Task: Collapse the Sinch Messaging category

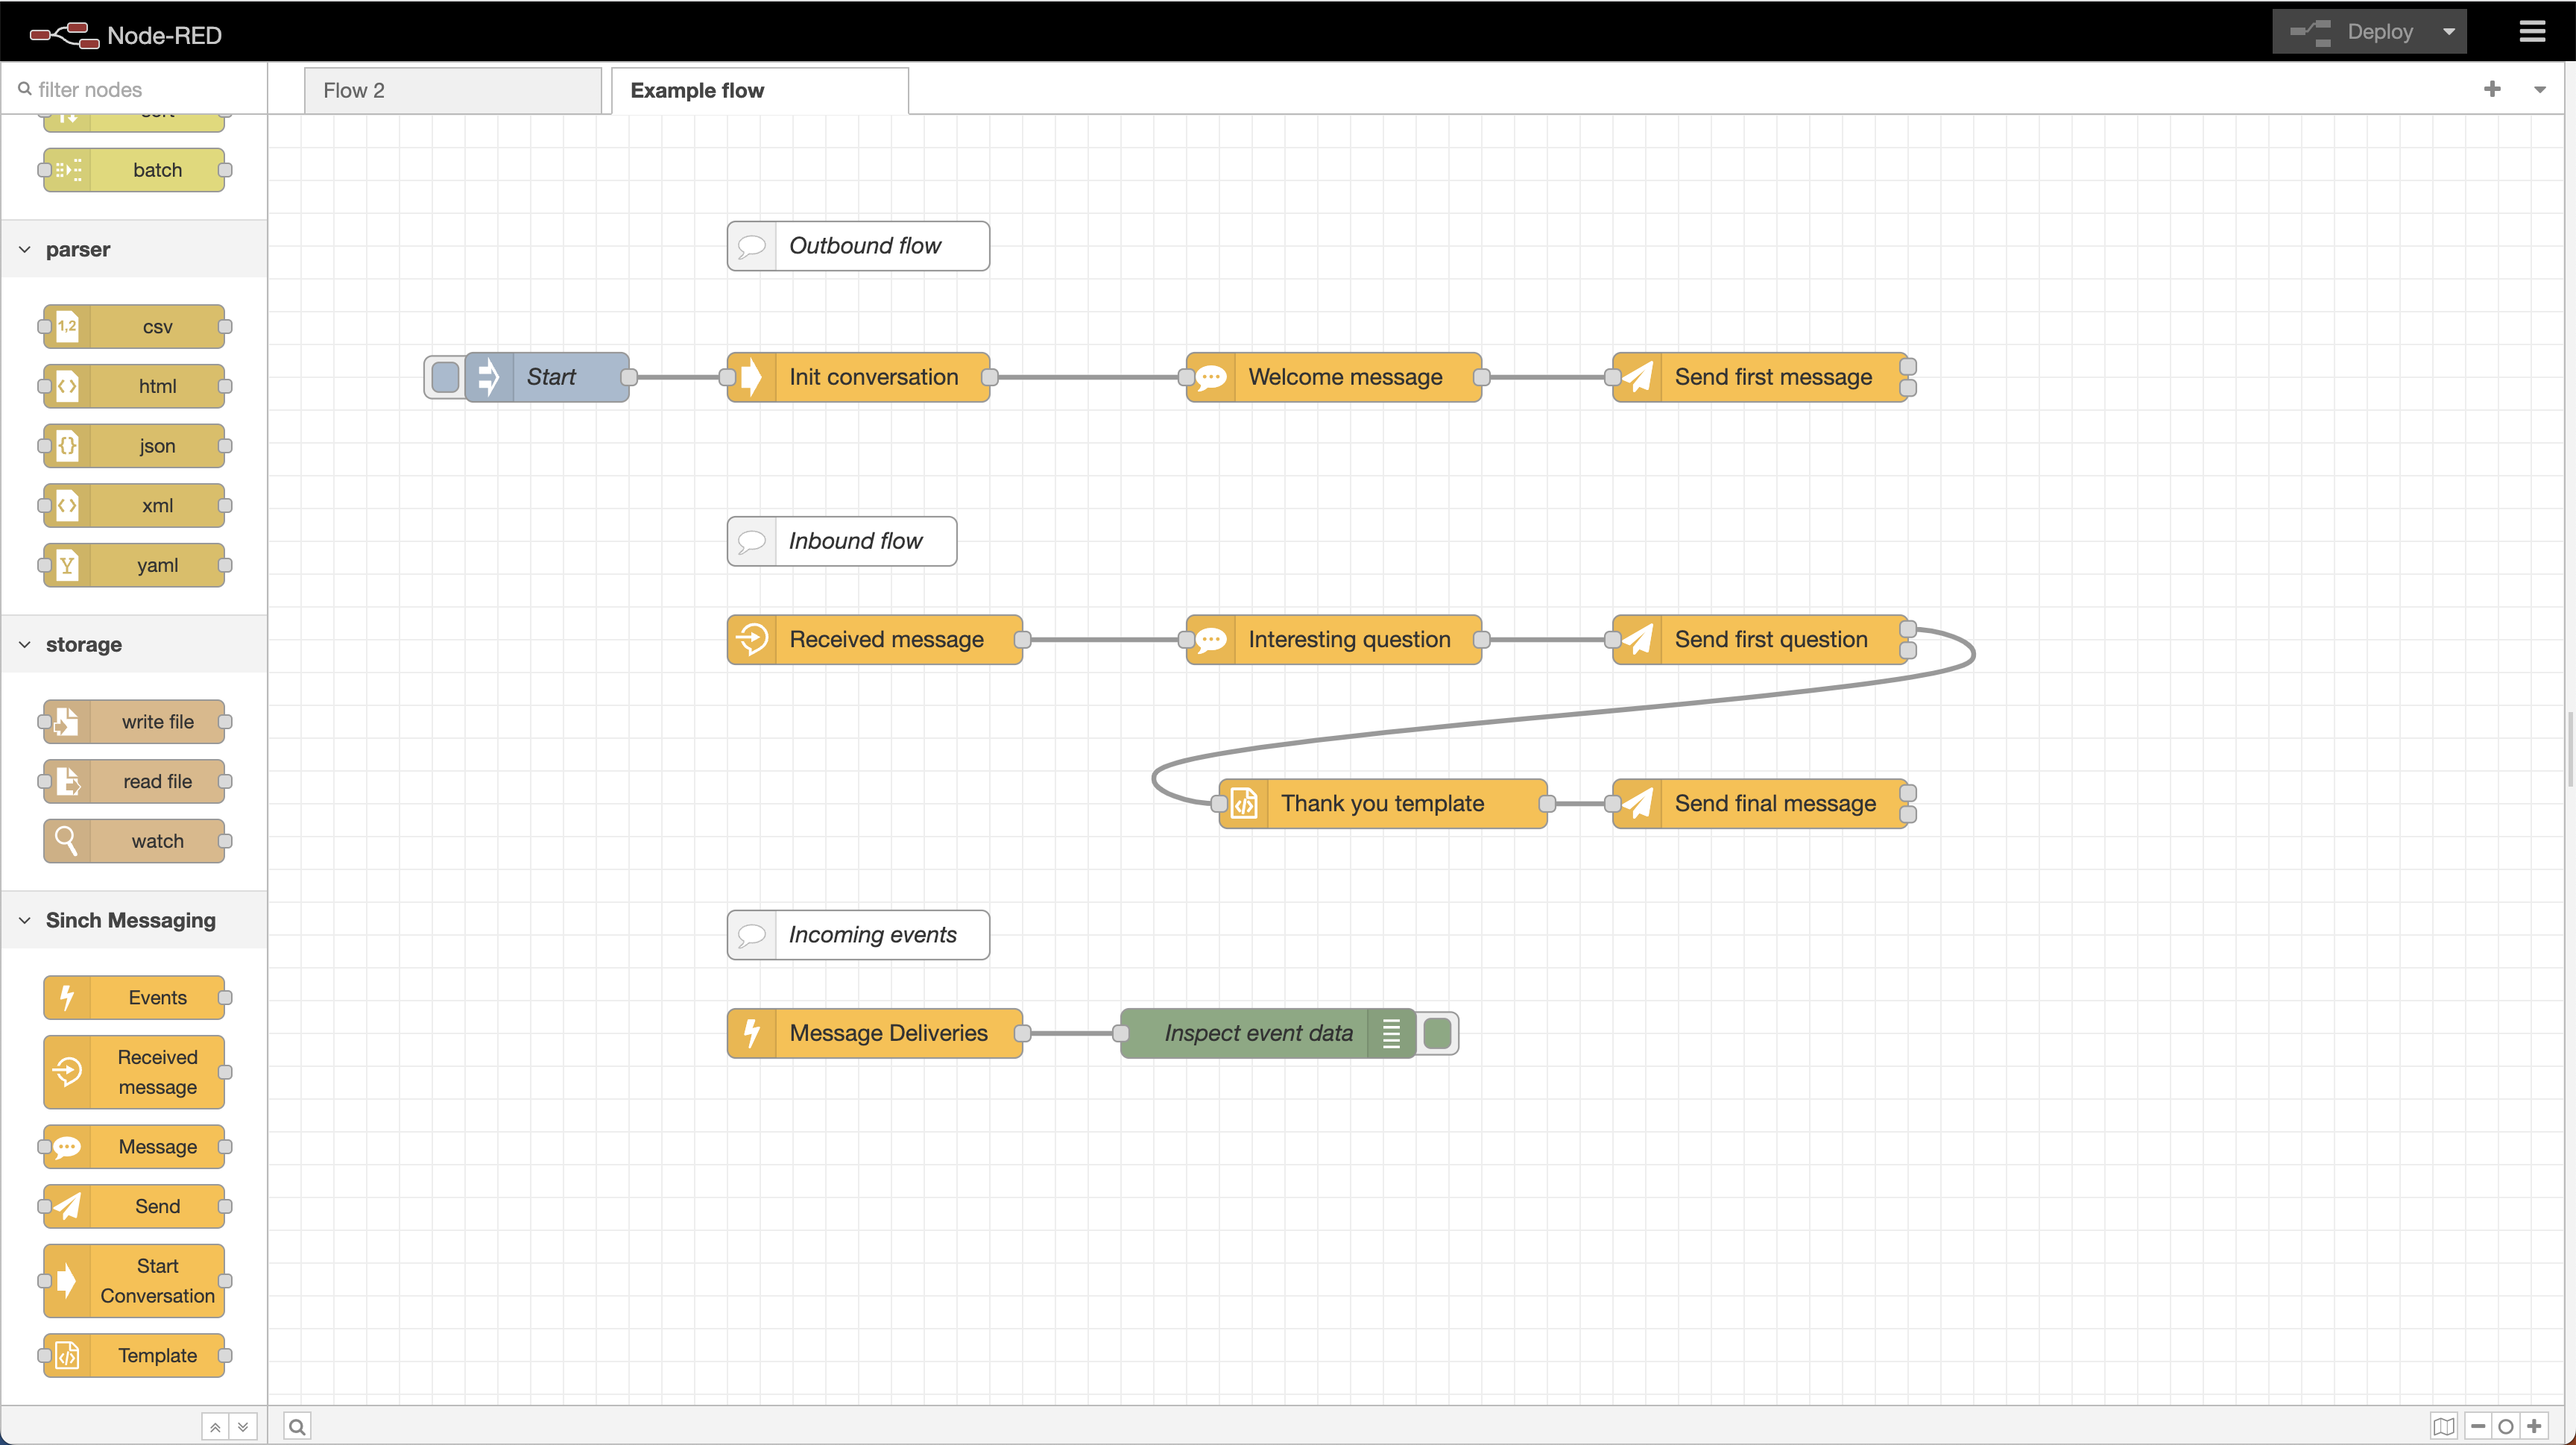Action: click(25, 920)
